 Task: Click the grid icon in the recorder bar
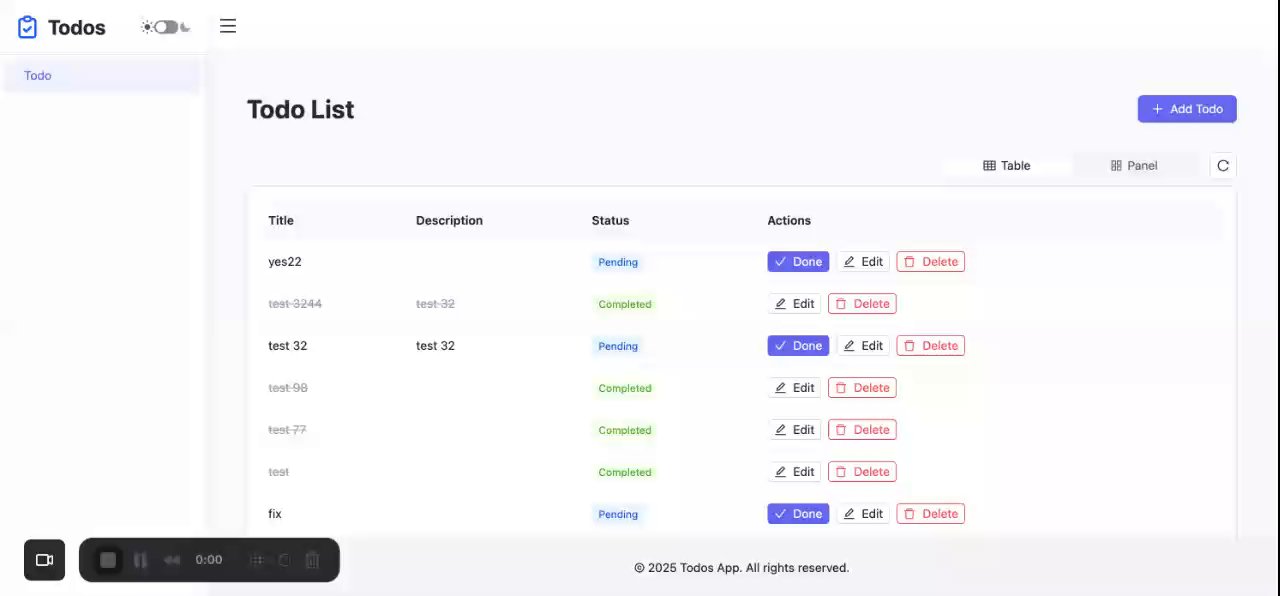pyautogui.click(x=257, y=560)
